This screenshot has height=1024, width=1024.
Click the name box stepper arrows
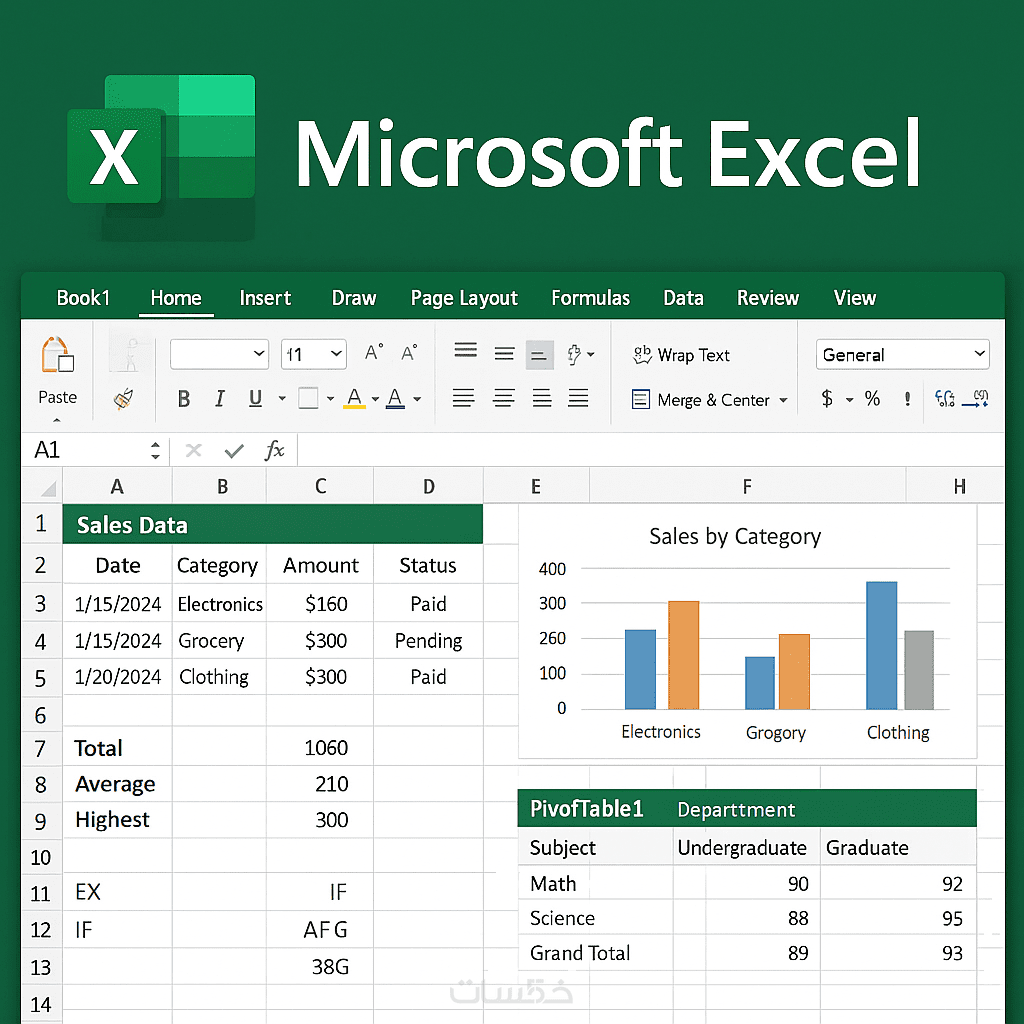pyautogui.click(x=155, y=450)
